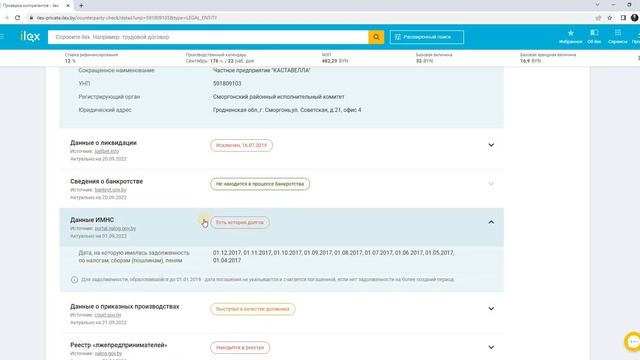Bookmark this page with star icon
This screenshot has height=360, width=640.
[x=610, y=18]
